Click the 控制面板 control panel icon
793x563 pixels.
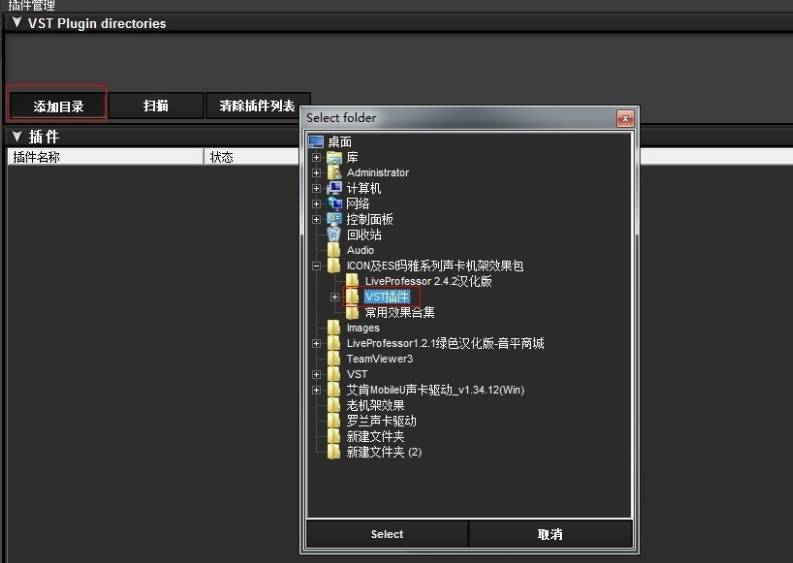pos(334,219)
